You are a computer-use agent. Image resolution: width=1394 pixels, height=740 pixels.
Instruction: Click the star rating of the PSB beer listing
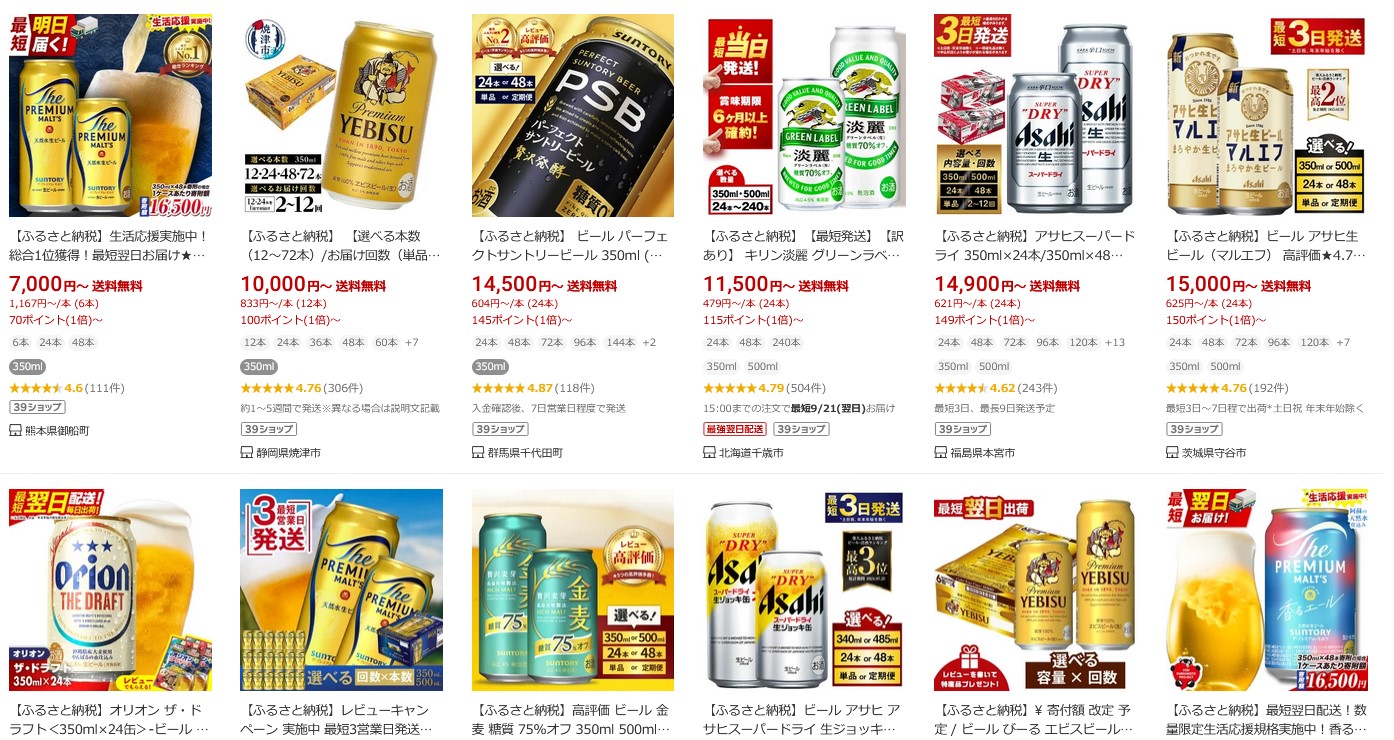499,388
